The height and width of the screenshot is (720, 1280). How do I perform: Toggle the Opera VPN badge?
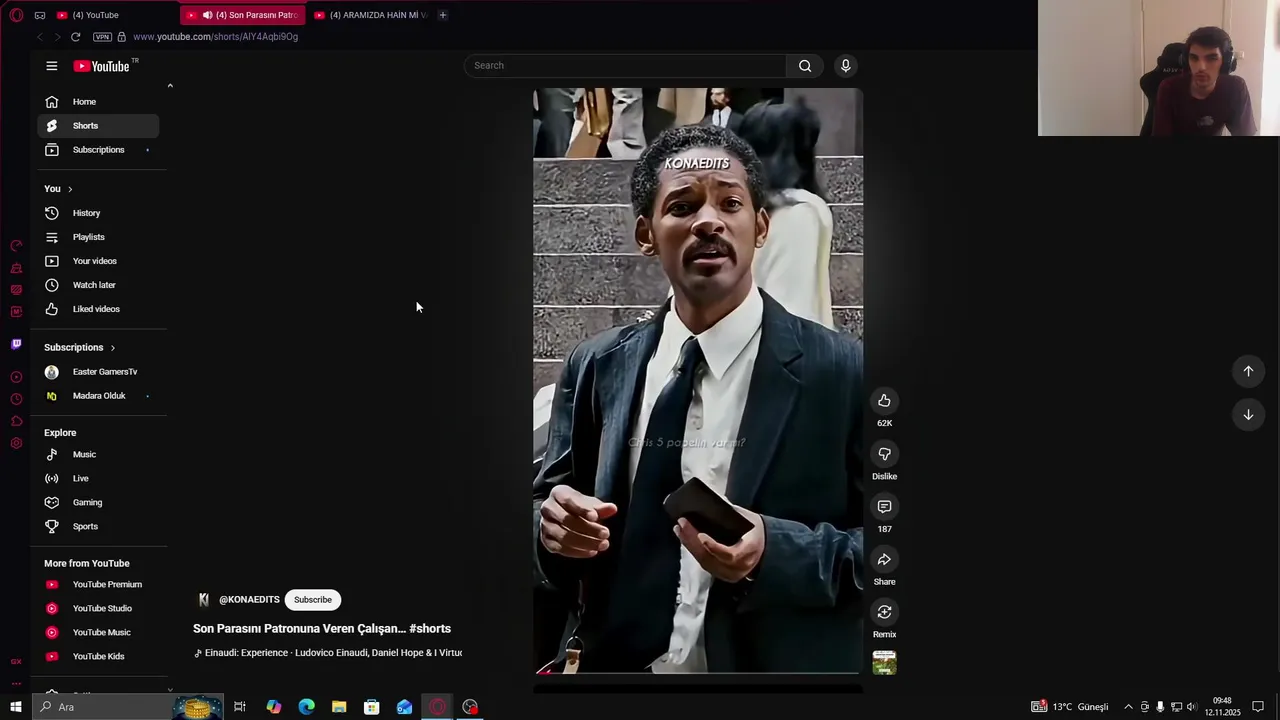[102, 37]
